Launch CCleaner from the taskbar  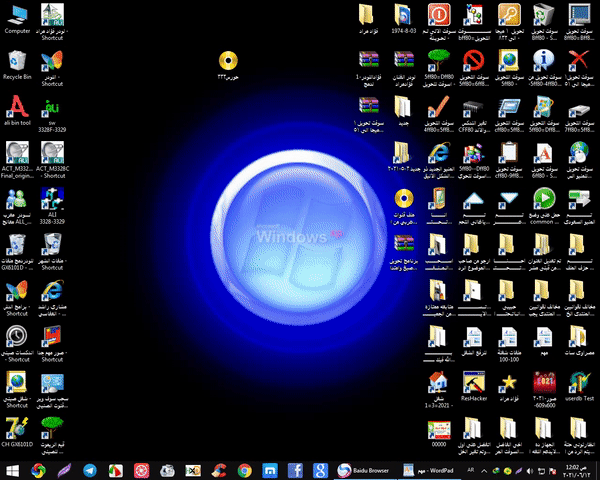[219, 470]
